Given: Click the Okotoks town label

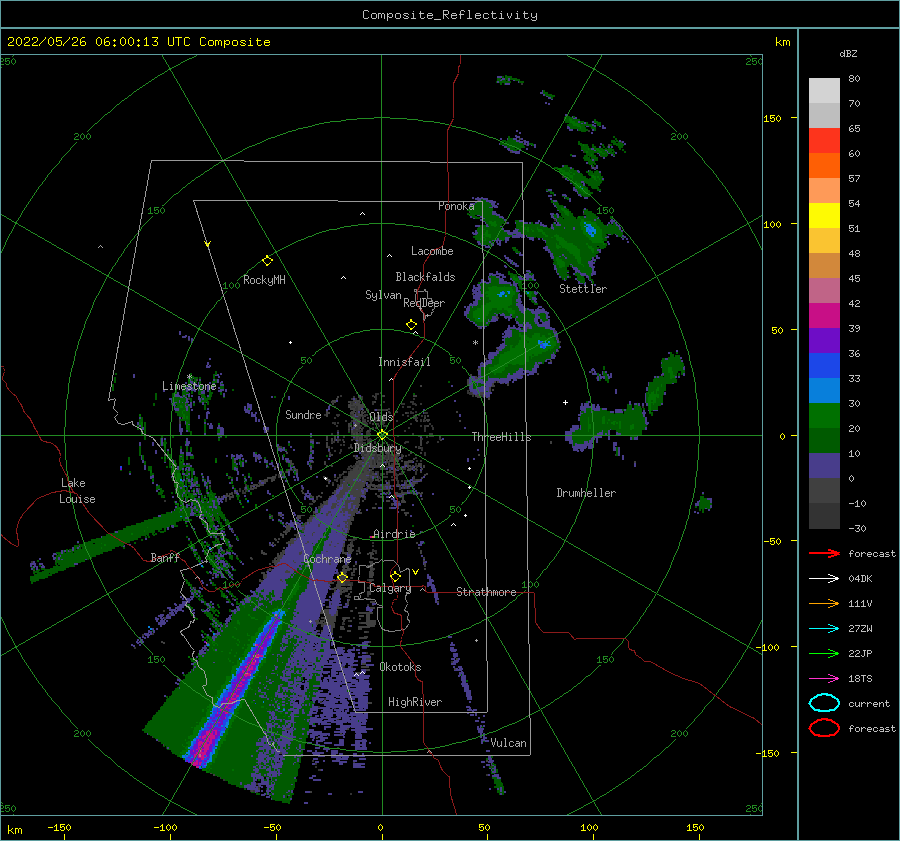Looking at the screenshot, I should [x=400, y=667].
